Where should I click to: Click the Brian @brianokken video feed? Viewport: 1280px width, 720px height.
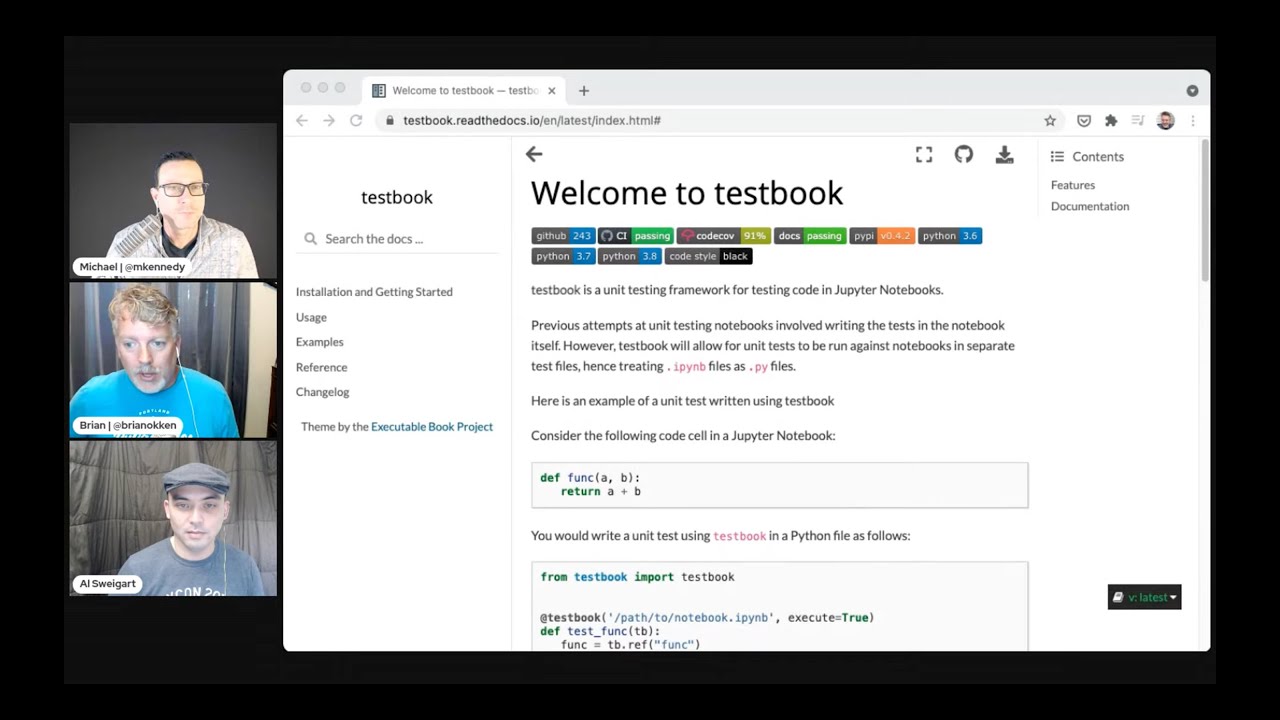[x=173, y=359]
